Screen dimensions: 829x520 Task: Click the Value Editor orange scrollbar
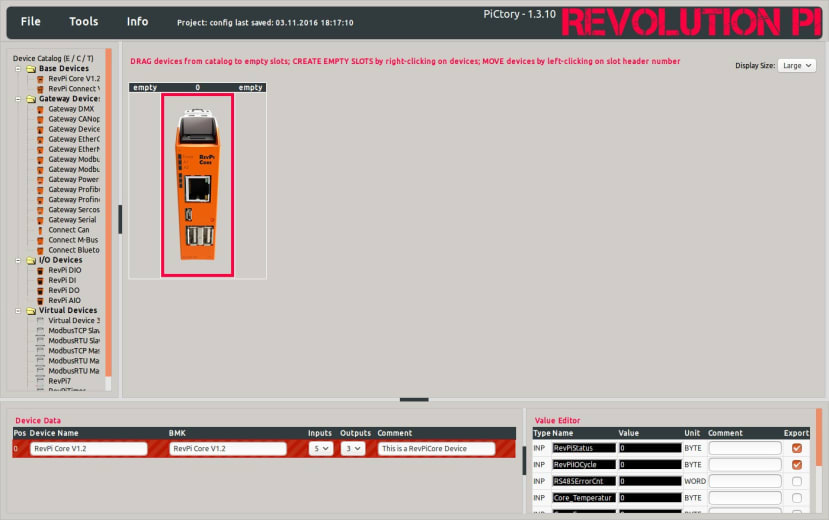[819, 437]
